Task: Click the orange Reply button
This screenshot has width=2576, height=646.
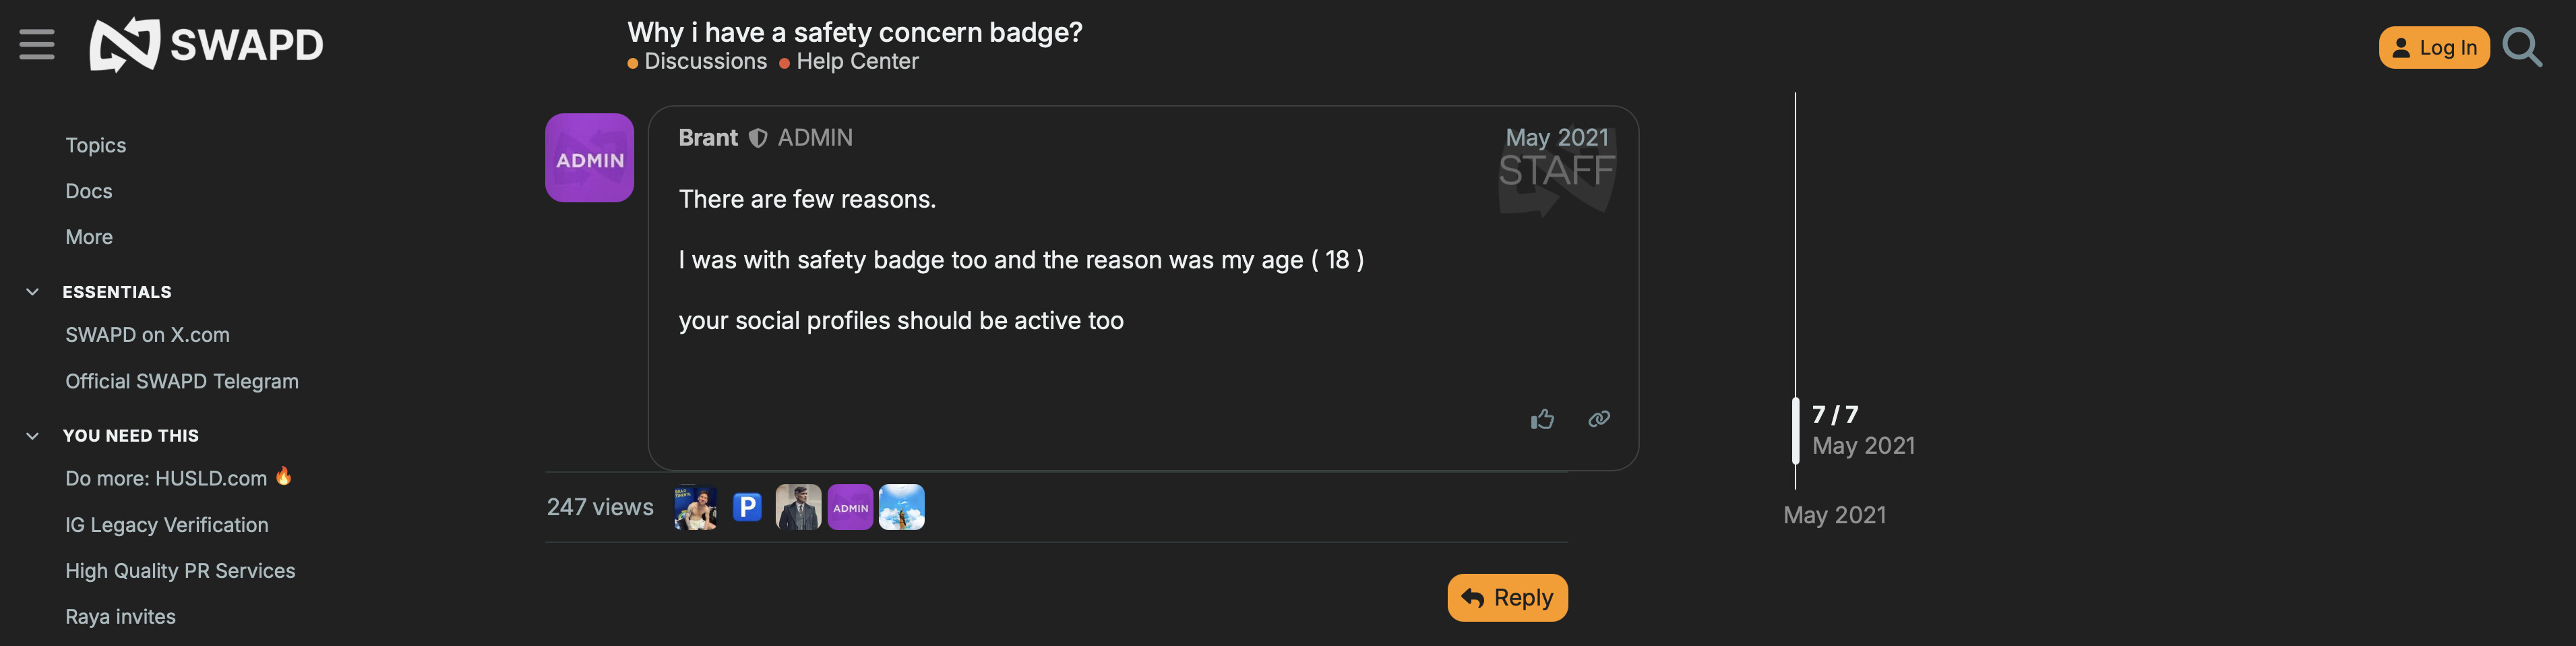Action: click(x=1507, y=597)
